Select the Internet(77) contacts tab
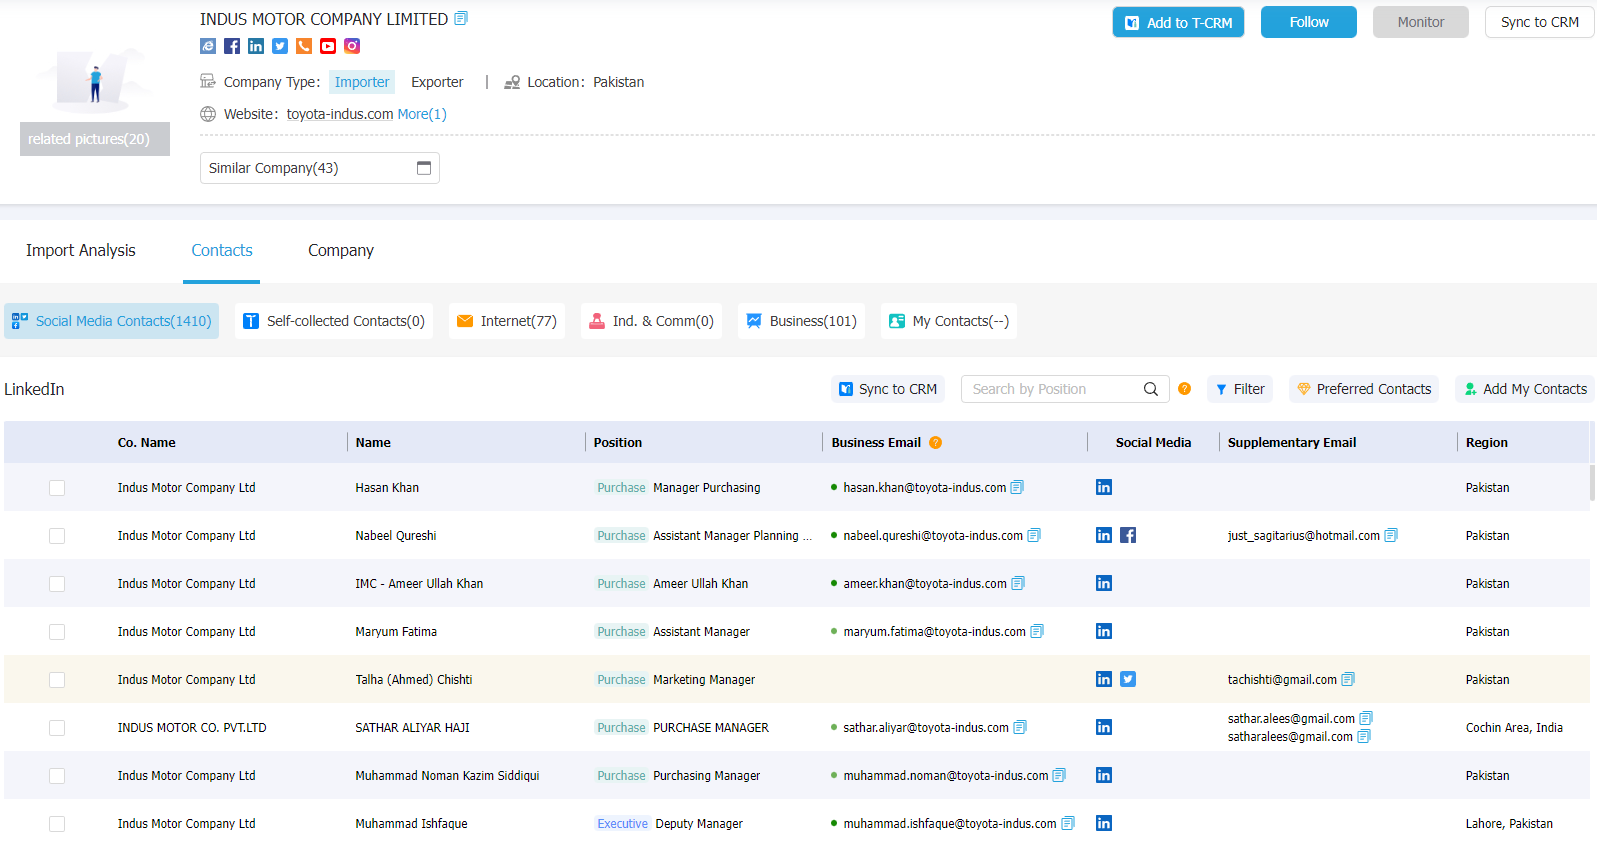1597x842 pixels. point(507,321)
